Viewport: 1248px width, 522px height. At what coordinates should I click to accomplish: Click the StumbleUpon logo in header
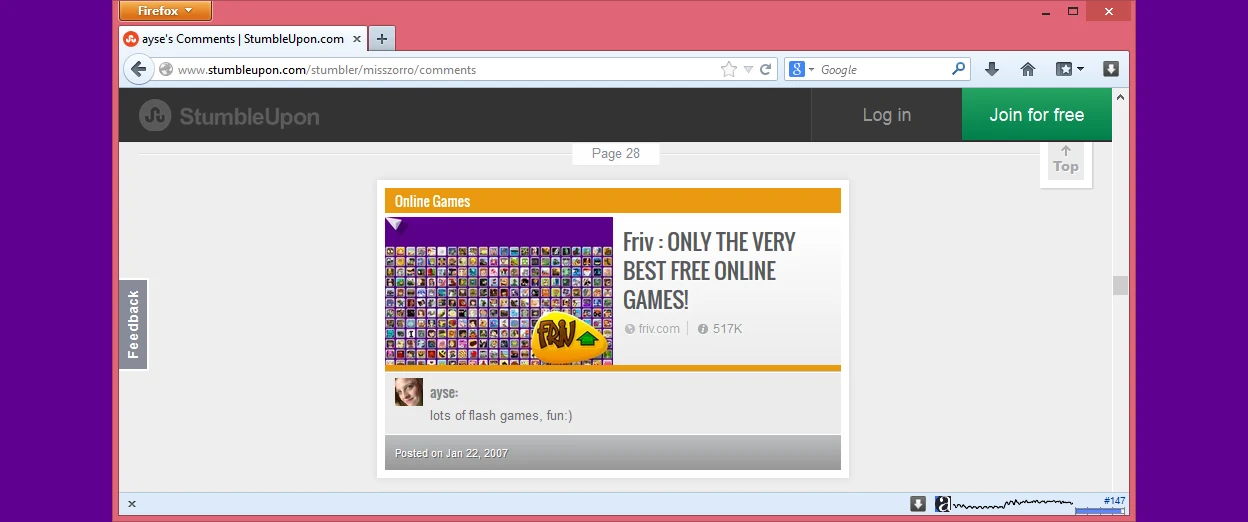(x=229, y=116)
